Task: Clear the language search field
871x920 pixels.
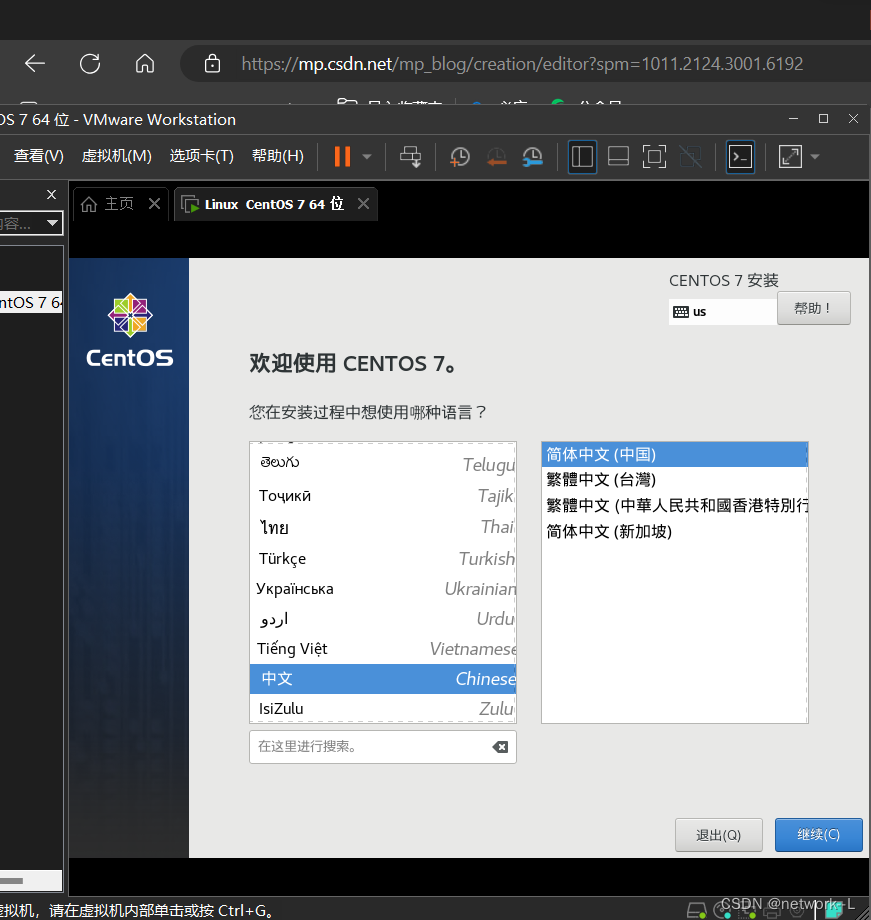Action: [500, 747]
